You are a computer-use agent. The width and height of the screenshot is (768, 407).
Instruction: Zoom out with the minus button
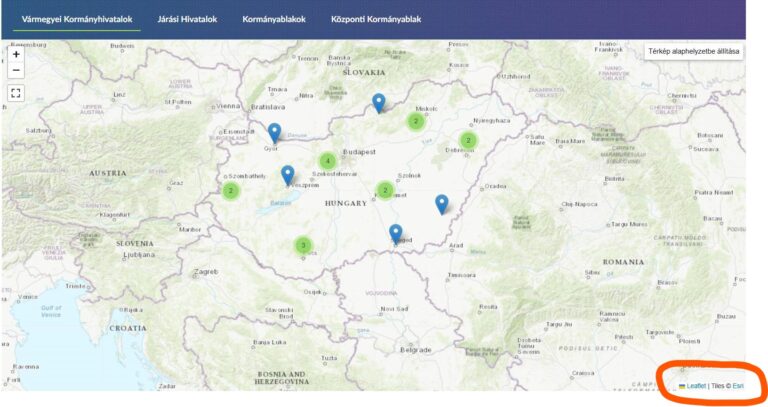coord(16,70)
